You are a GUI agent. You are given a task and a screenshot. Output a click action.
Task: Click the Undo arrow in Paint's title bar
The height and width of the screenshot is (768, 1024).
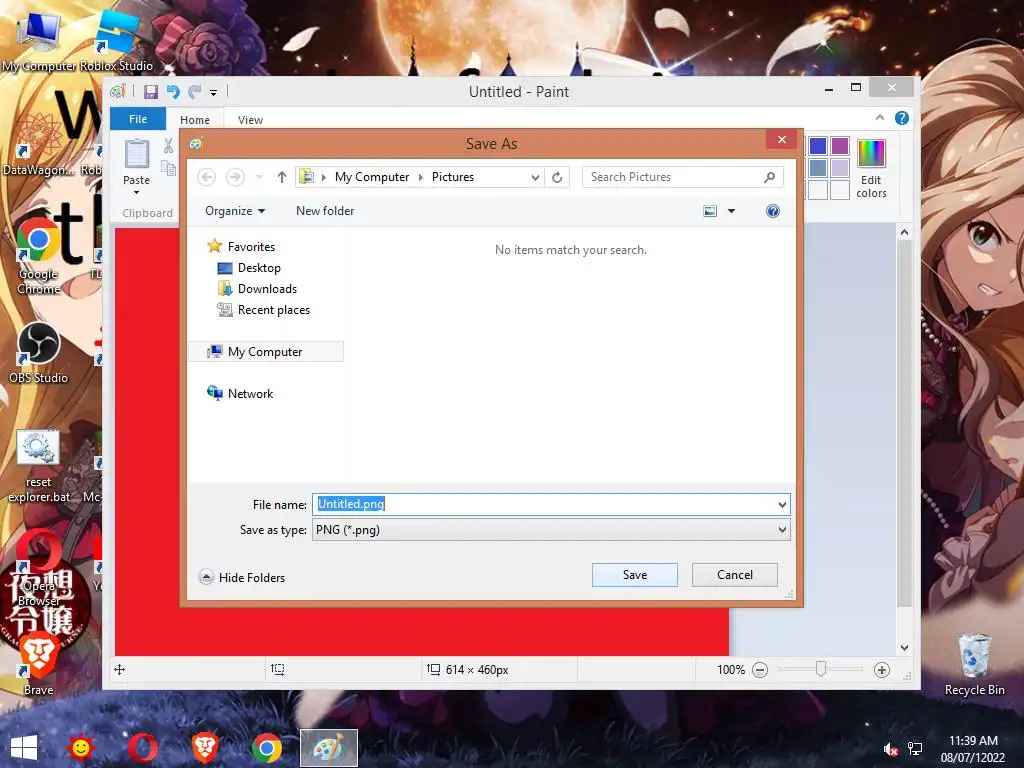(x=173, y=92)
